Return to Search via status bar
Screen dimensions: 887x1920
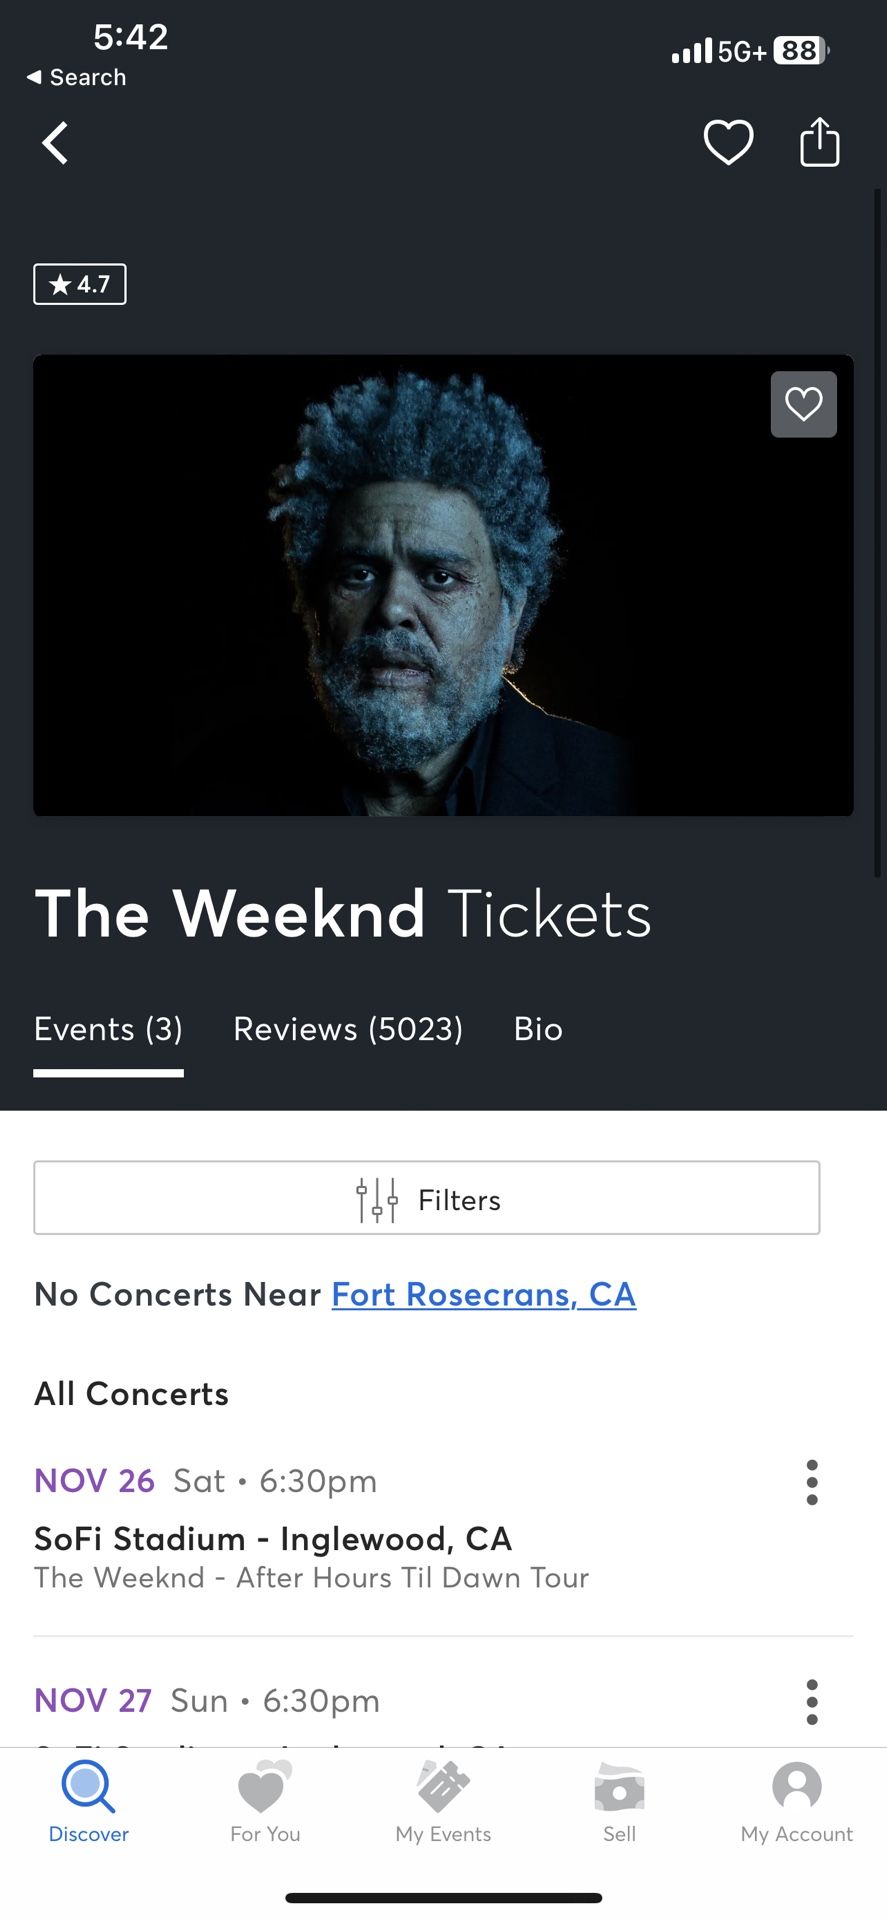76,77
